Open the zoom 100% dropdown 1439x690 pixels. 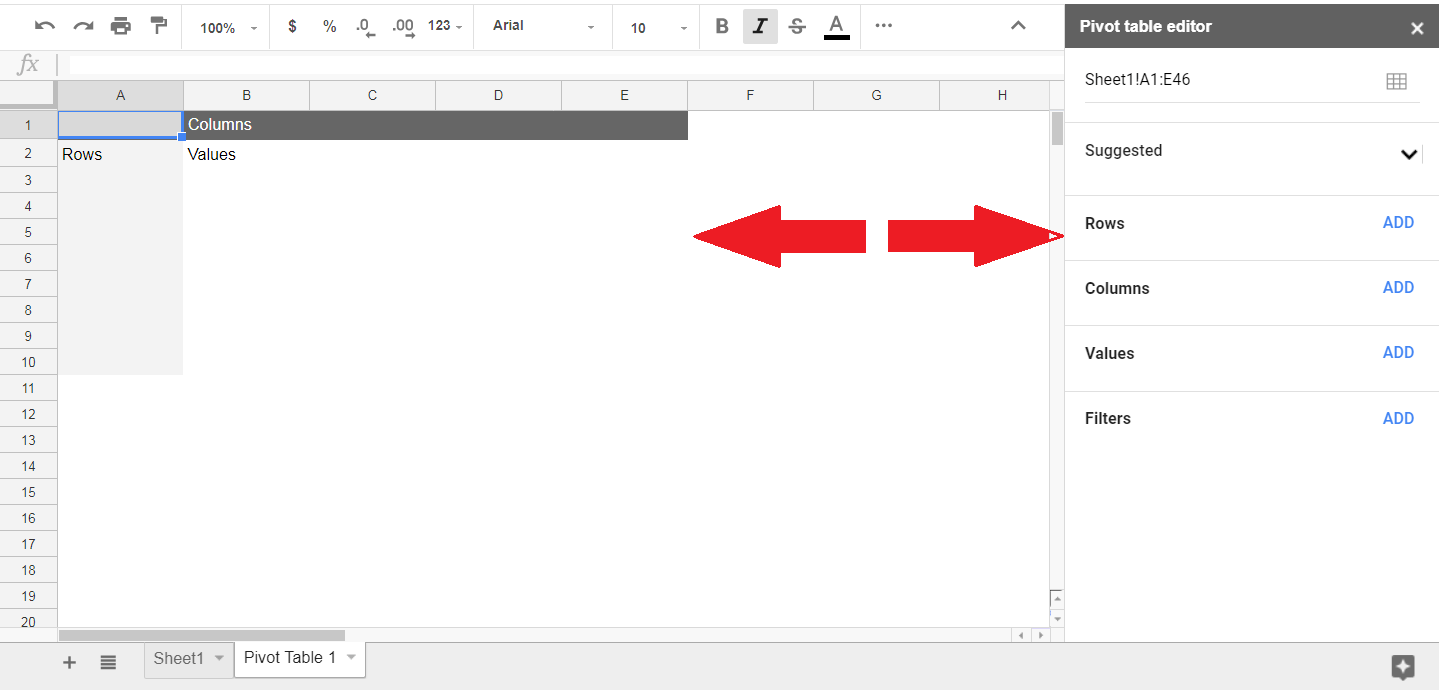228,28
